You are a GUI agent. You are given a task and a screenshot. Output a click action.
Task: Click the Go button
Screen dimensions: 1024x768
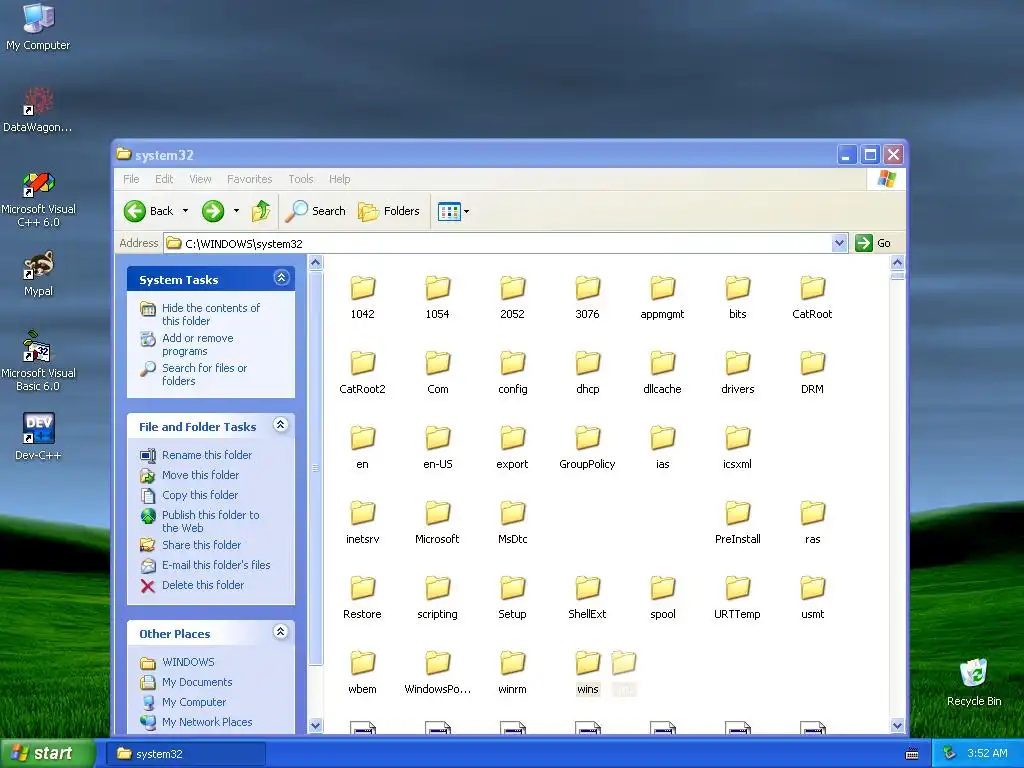click(874, 243)
